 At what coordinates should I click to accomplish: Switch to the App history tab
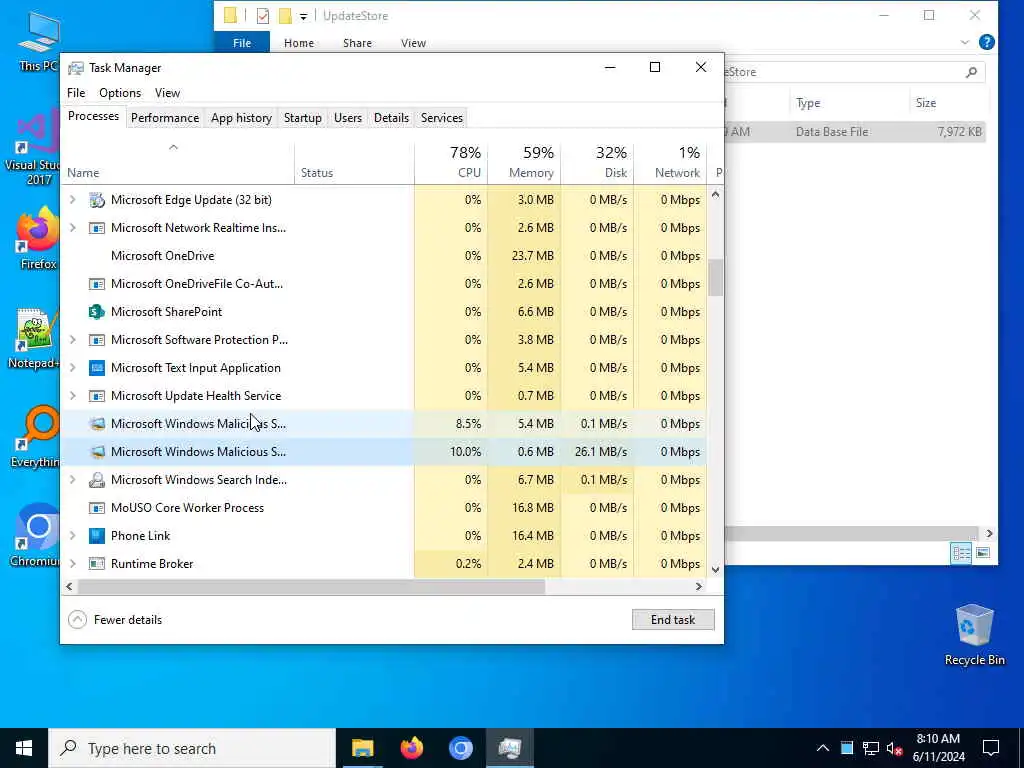241,118
